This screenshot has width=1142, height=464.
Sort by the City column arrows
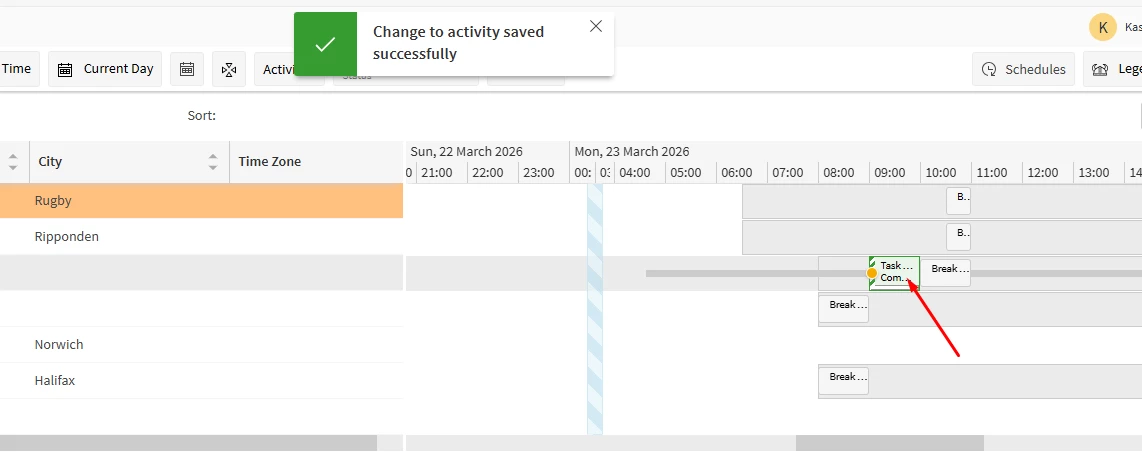213,162
